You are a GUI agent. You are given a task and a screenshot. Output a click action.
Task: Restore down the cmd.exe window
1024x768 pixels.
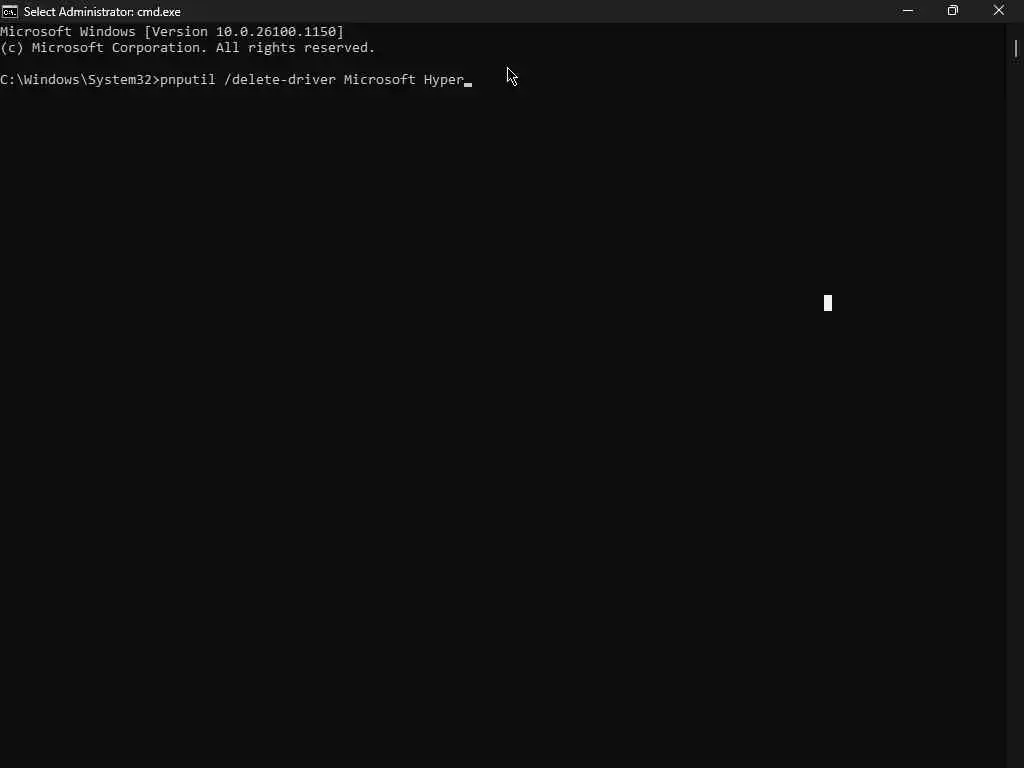pos(953,11)
